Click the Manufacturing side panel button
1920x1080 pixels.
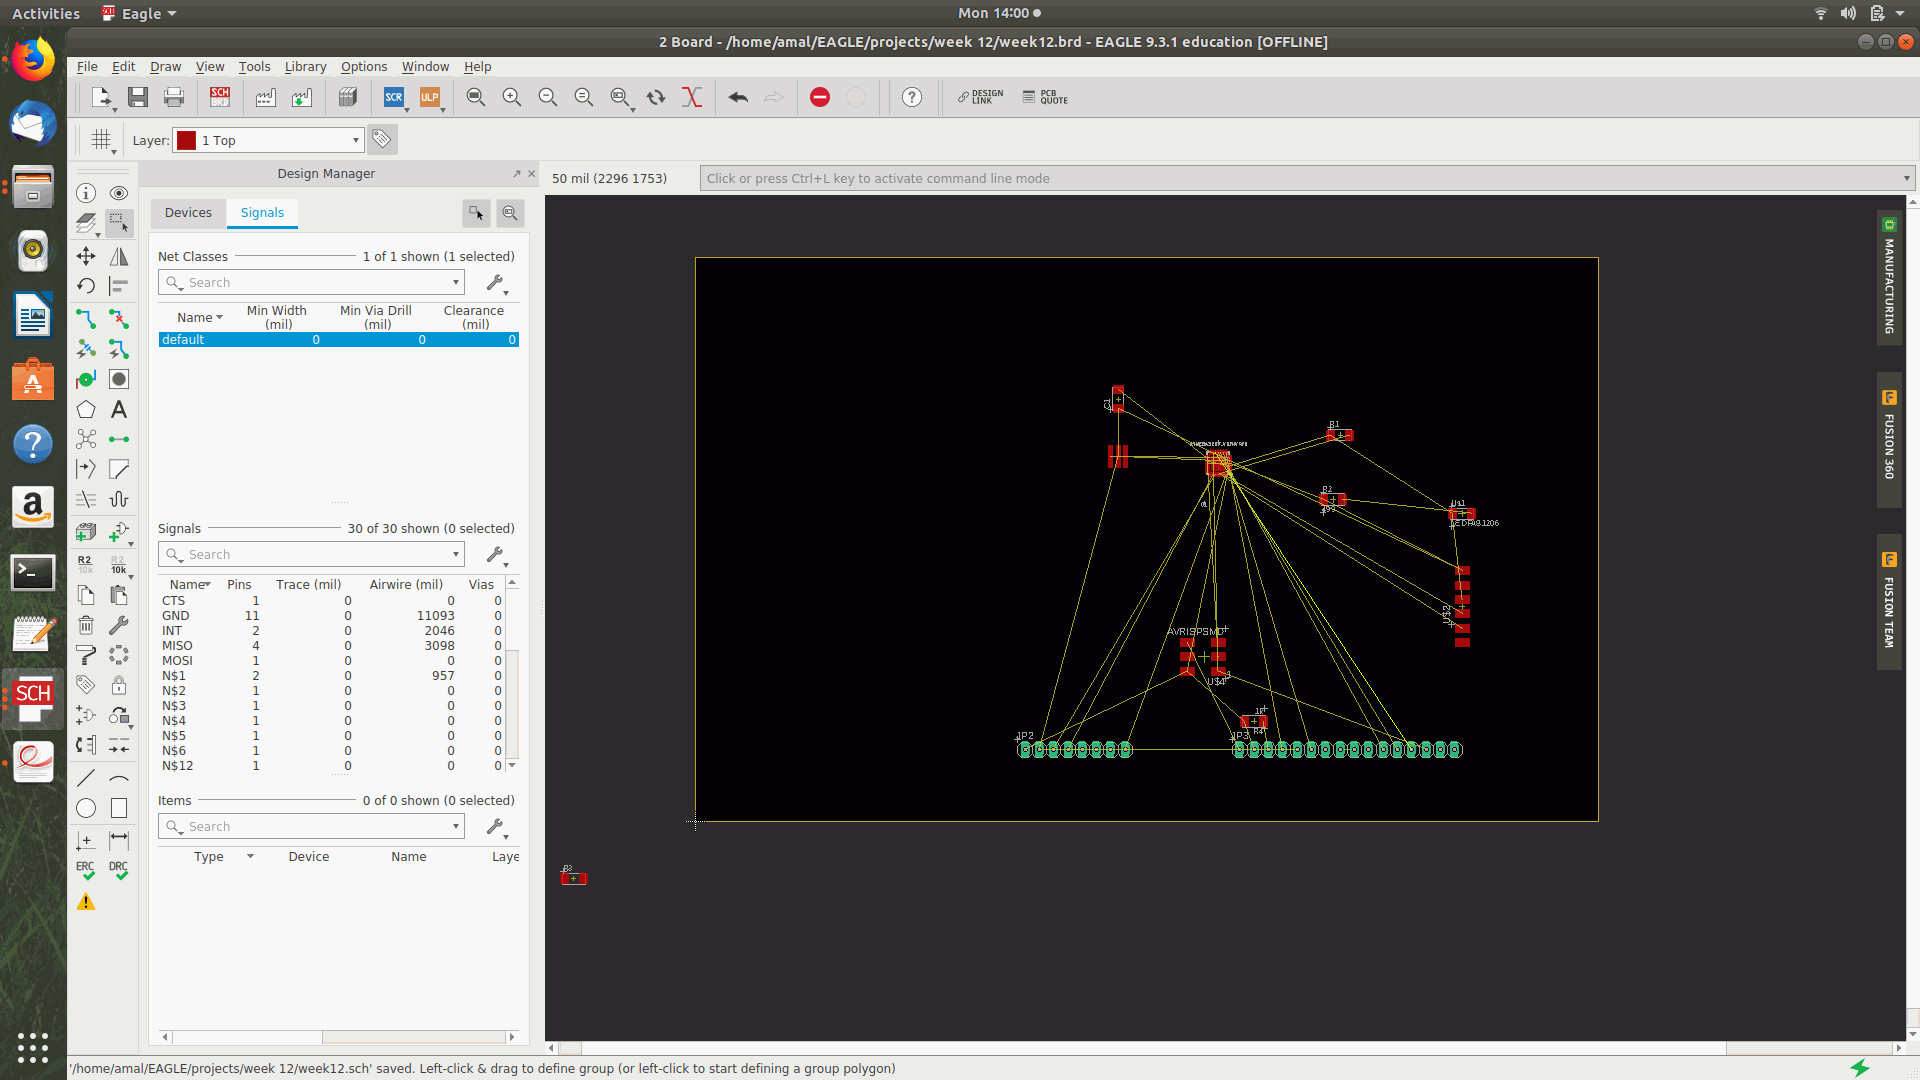1889,278
